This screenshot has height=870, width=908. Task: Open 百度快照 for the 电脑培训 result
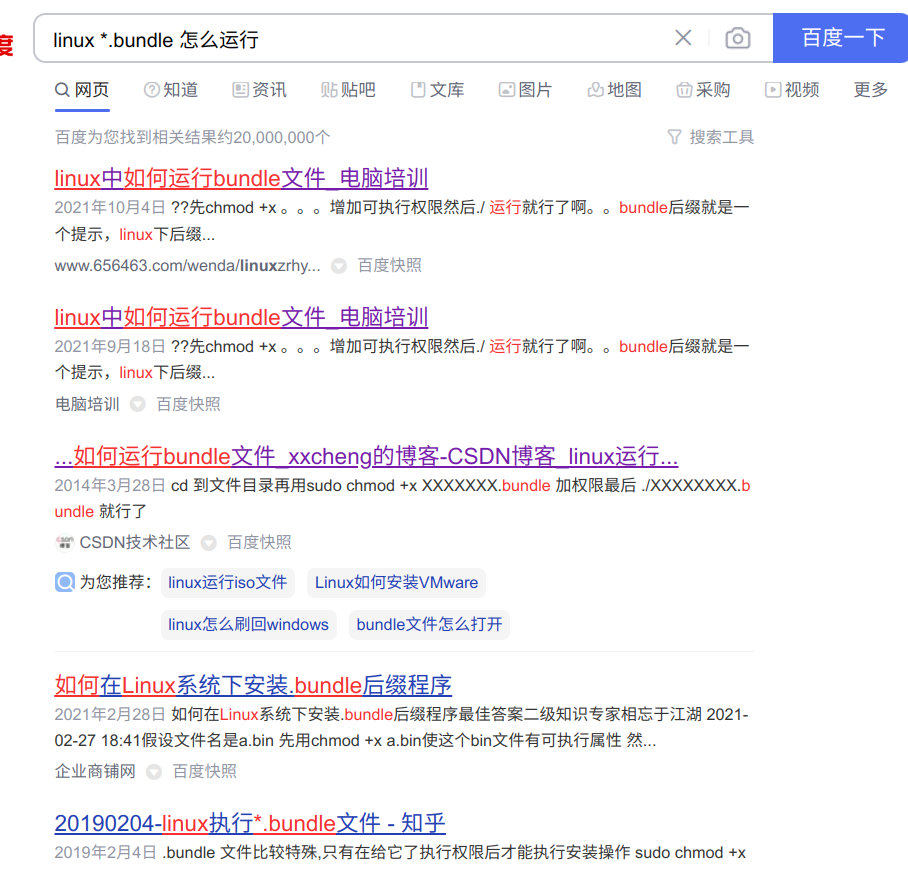click(x=189, y=404)
